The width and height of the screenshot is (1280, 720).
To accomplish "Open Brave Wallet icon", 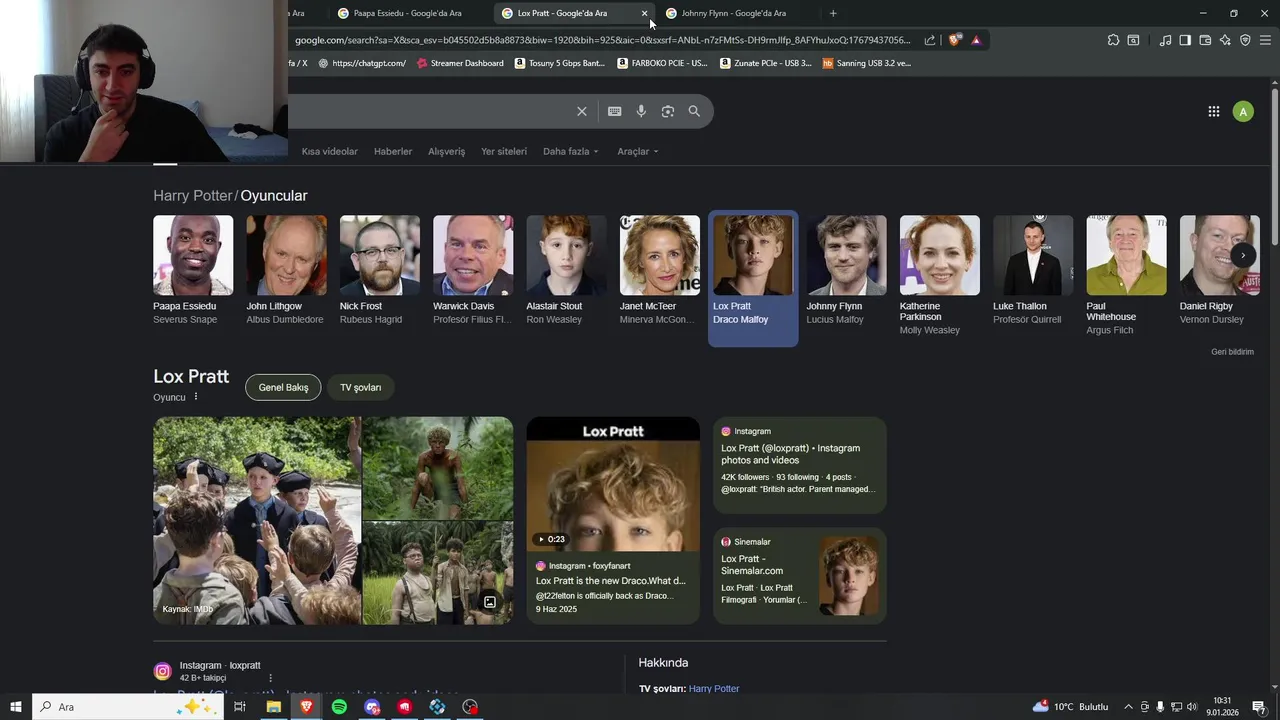I will (1205, 40).
